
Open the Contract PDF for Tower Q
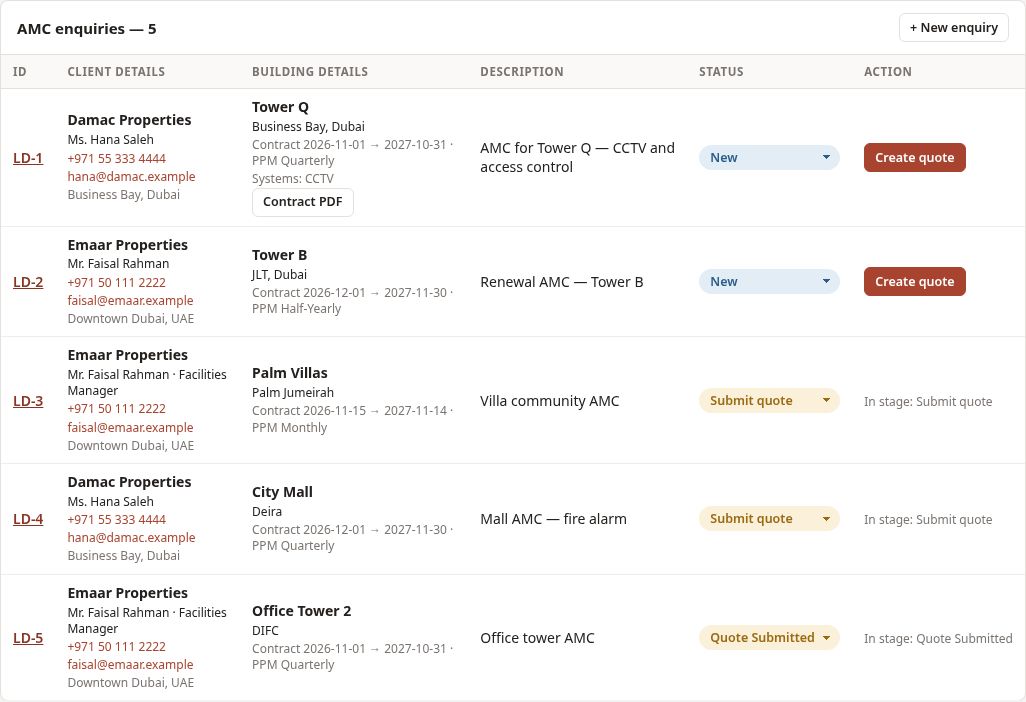[x=302, y=202]
